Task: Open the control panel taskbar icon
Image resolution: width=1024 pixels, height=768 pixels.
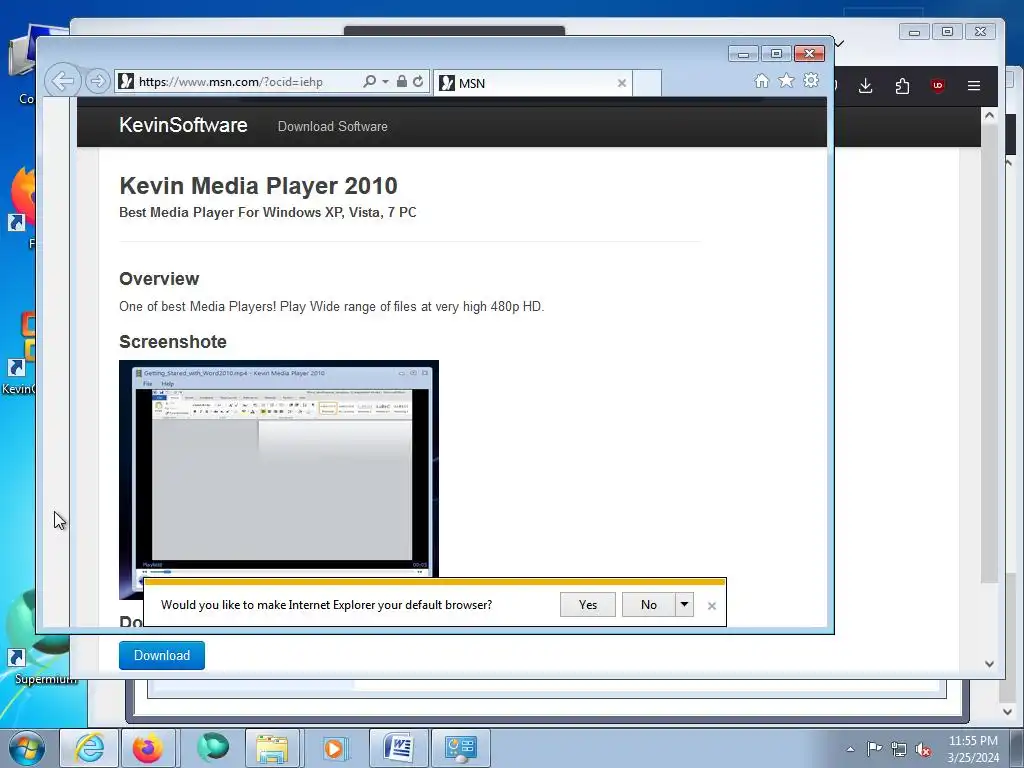Action: pos(461,748)
